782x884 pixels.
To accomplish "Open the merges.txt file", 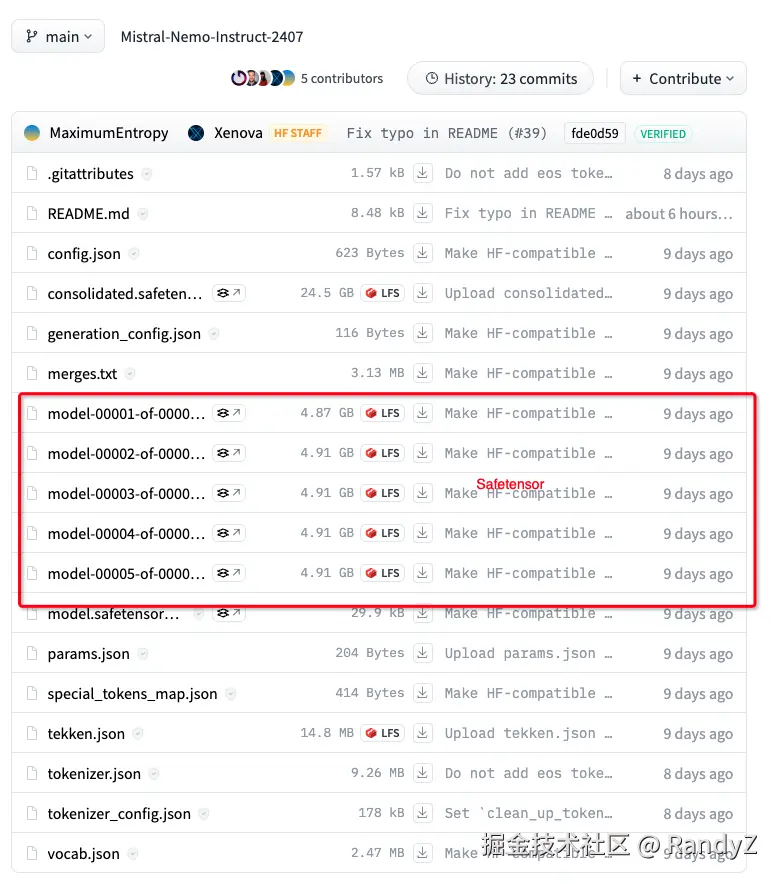I will pos(82,374).
